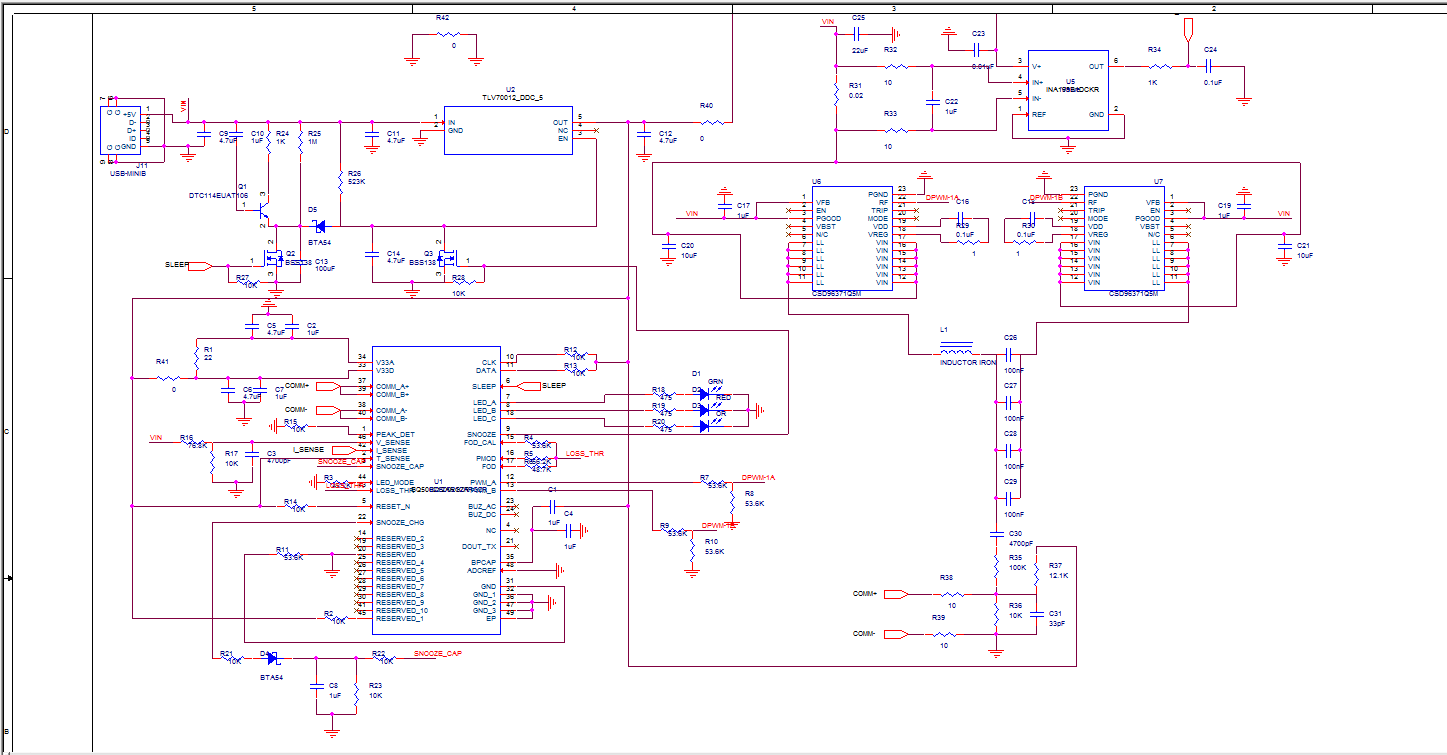Select the U6 CSD96371Q5M block
The image size is (1447, 755).
[x=850, y=239]
